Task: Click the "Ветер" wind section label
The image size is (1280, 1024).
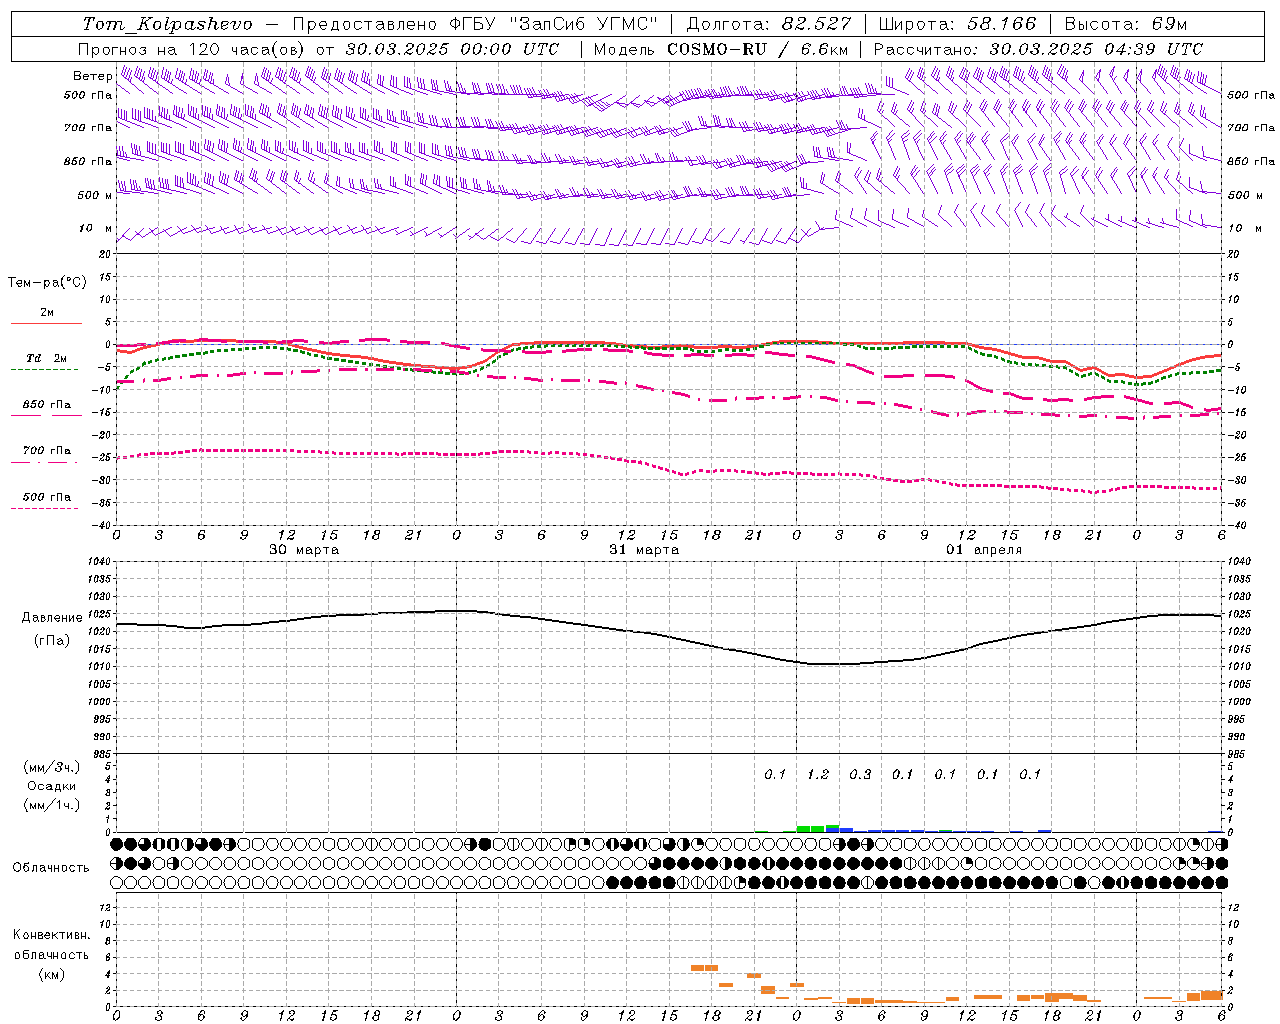Action: tap(92, 76)
